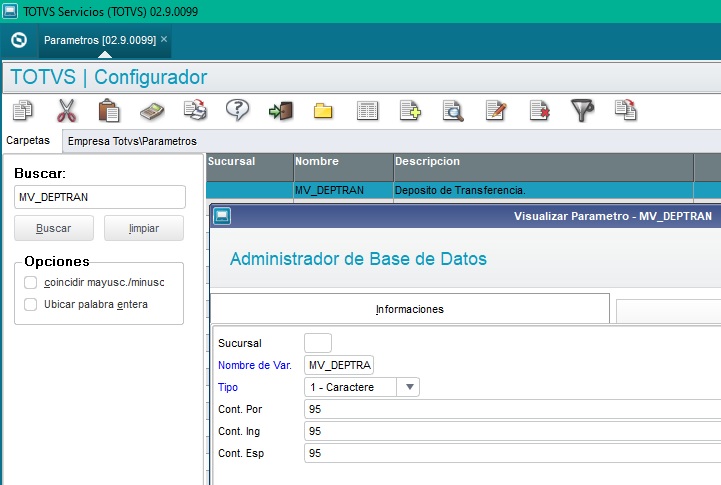Click the tab next to Informaciones
The height and width of the screenshot is (485, 721).
coord(668,312)
